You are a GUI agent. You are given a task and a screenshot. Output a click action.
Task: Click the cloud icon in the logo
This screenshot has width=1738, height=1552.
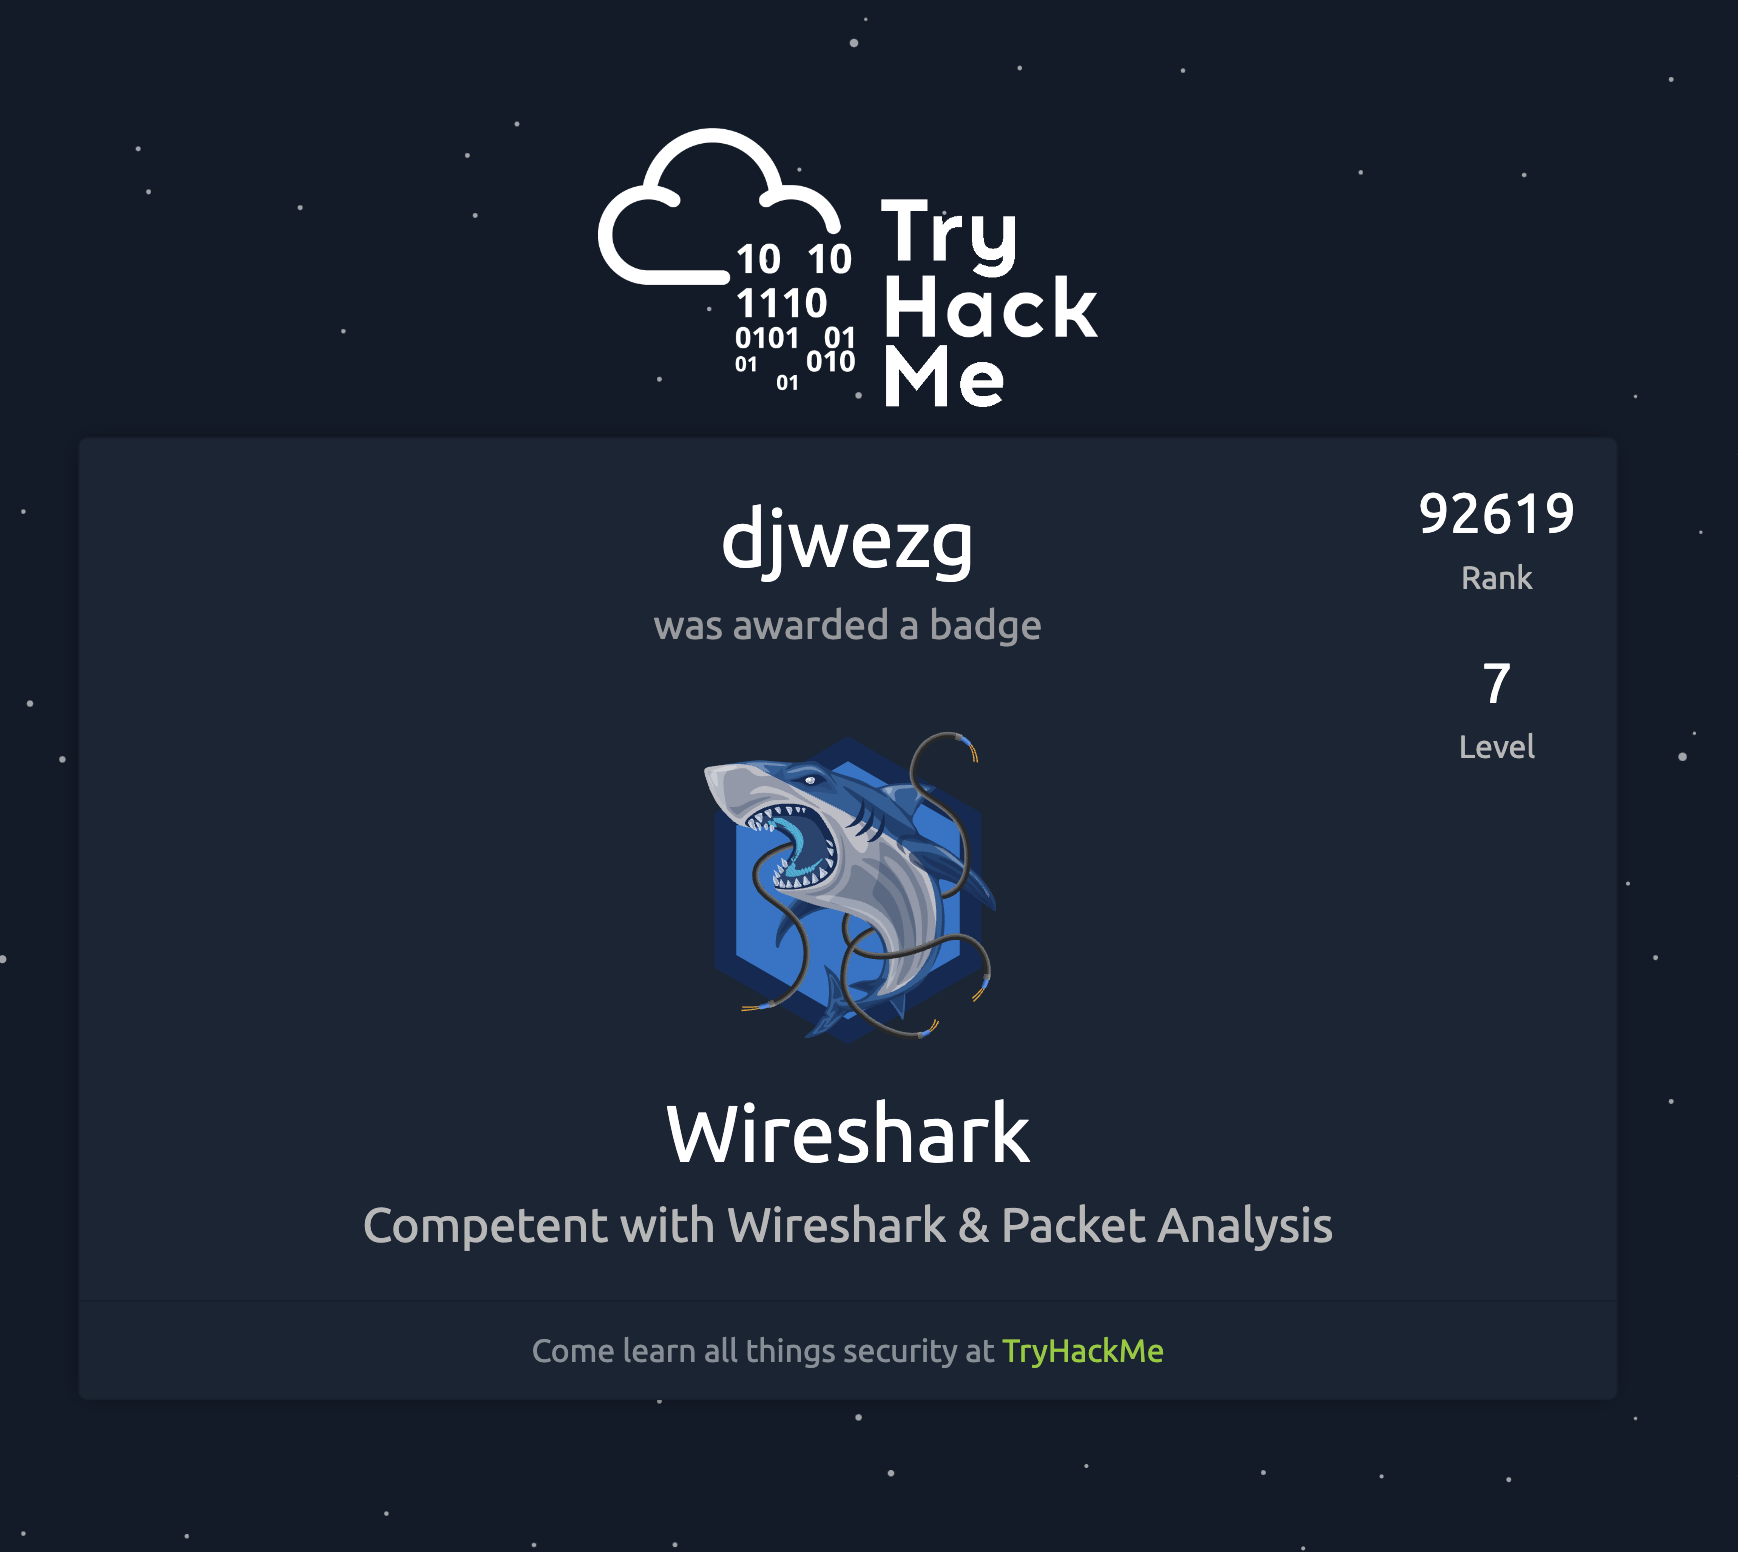718,207
